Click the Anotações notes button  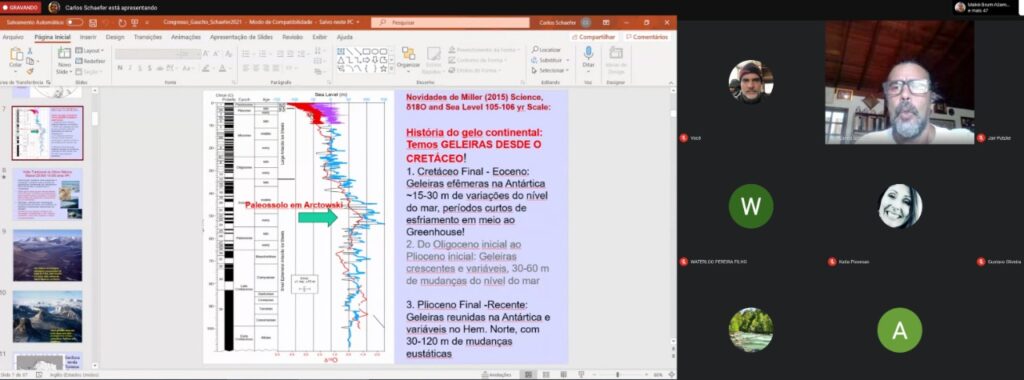tap(497, 375)
